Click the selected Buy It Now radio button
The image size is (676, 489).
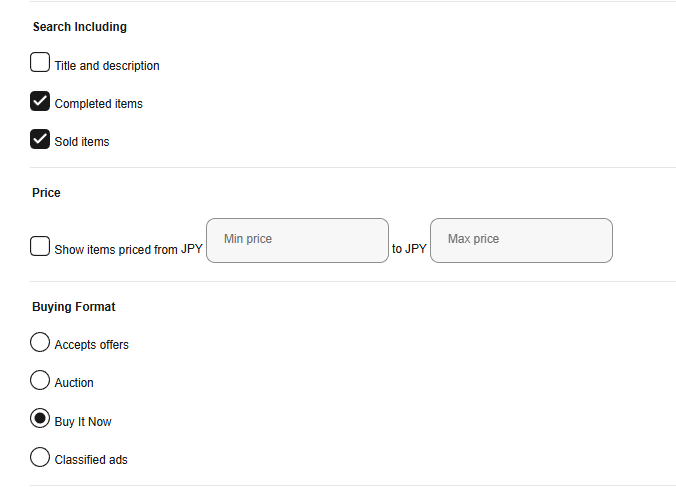pos(40,419)
